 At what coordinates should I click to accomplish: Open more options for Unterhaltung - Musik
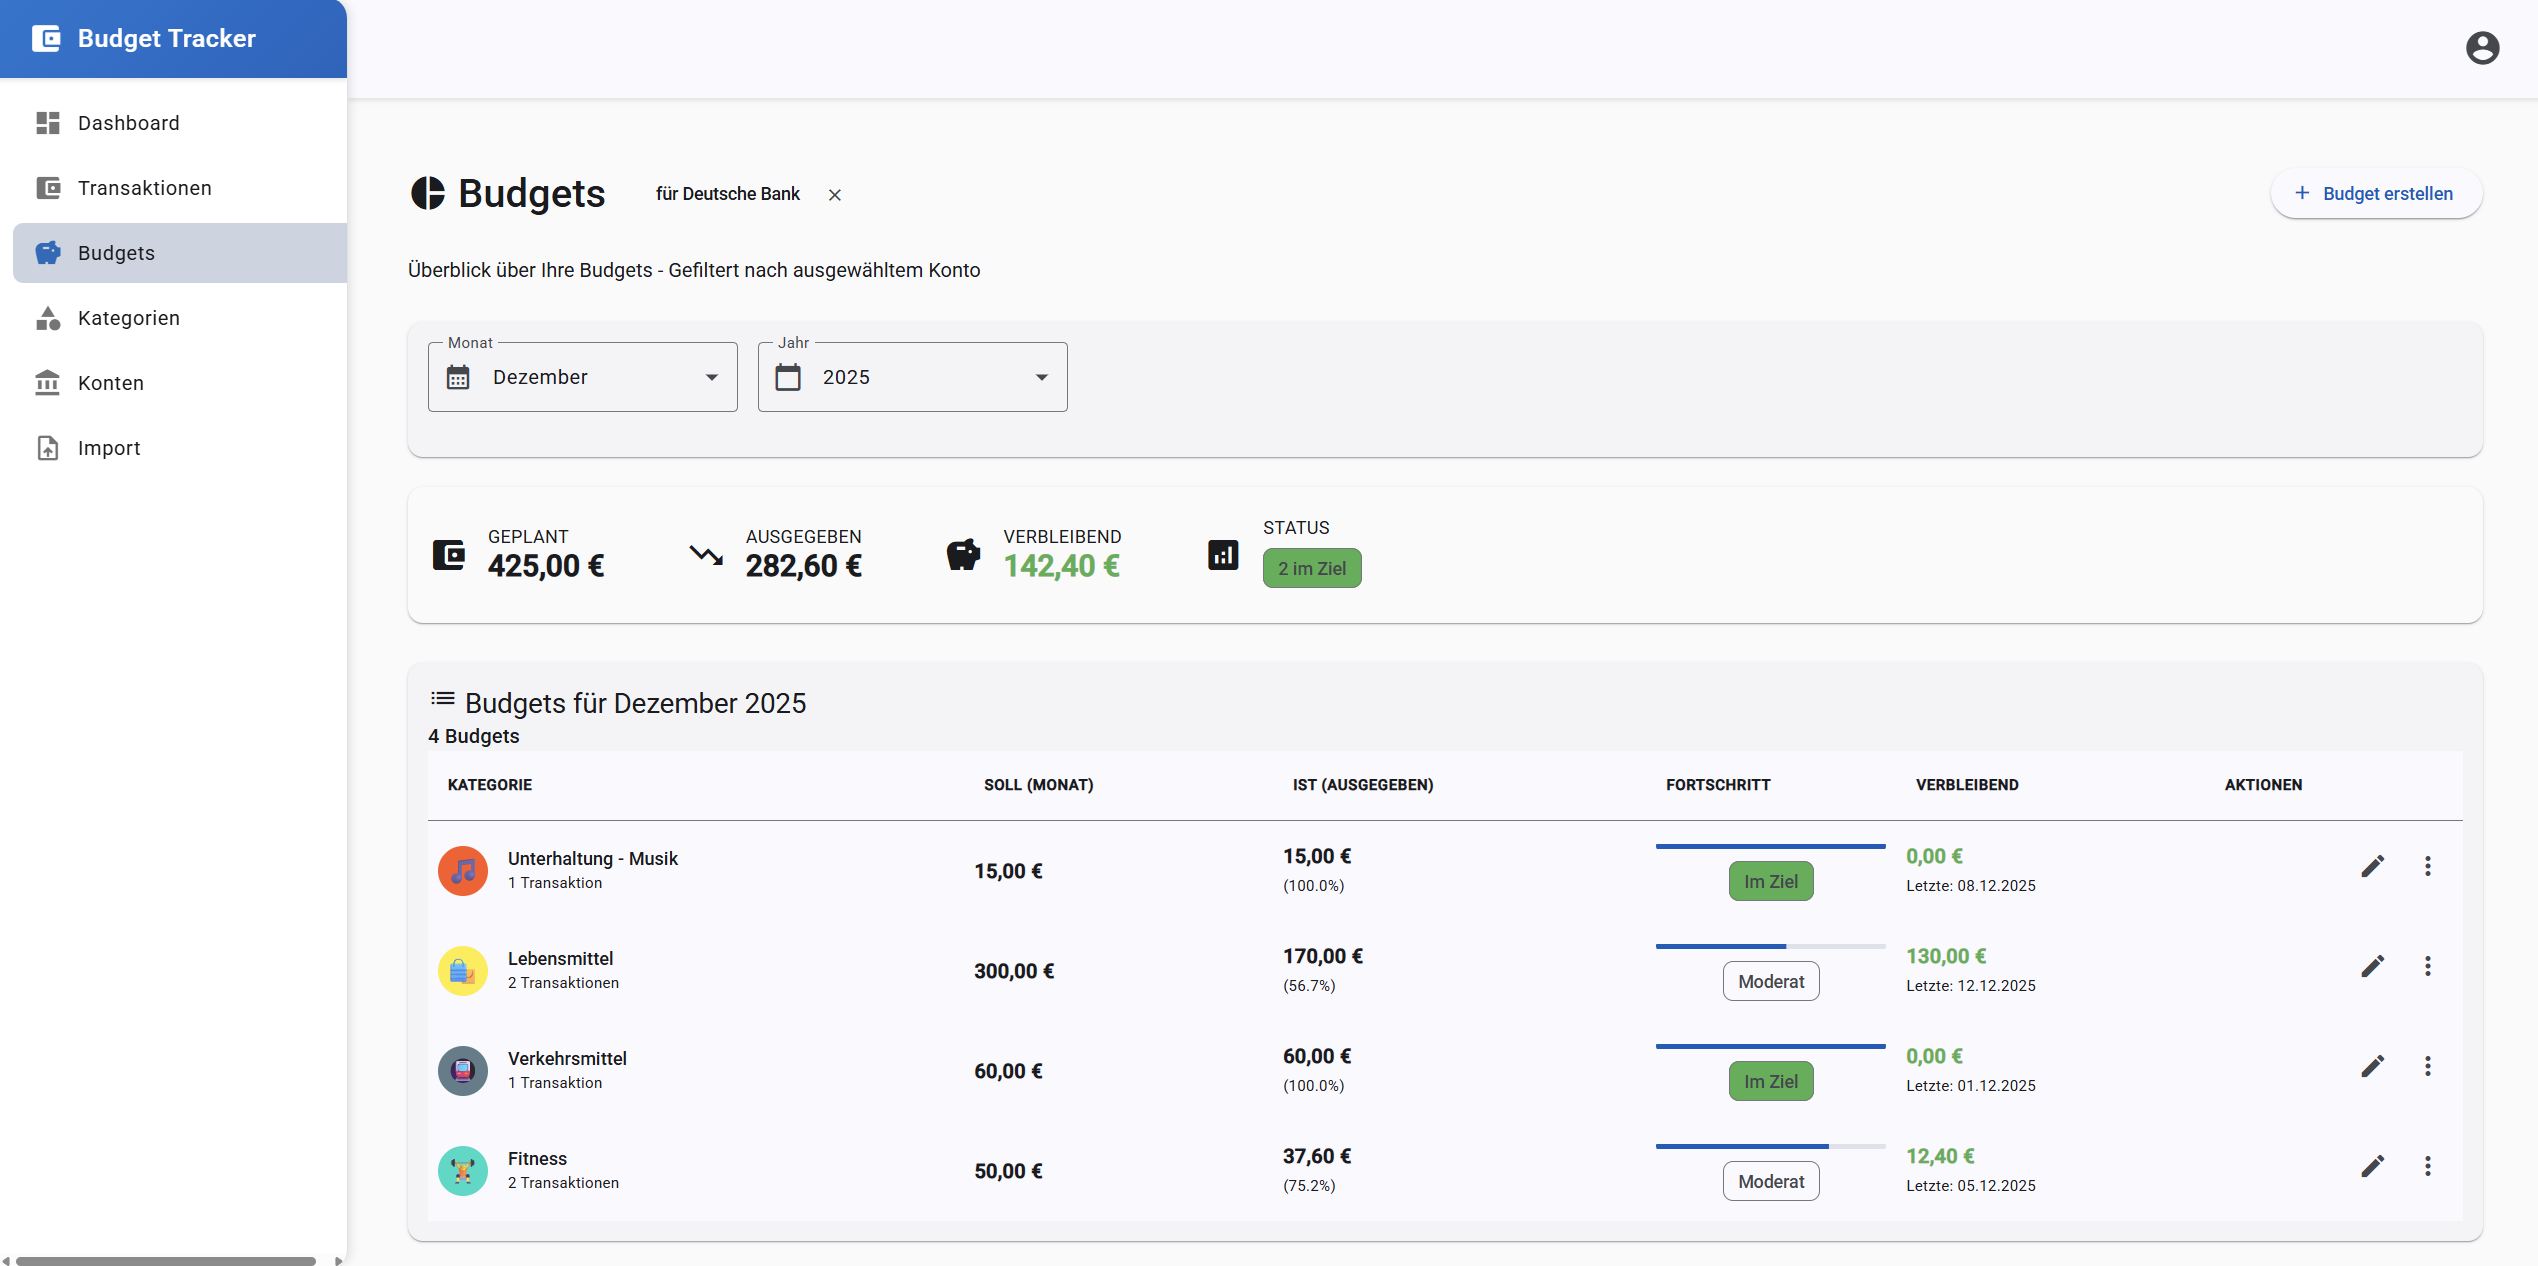click(2427, 866)
